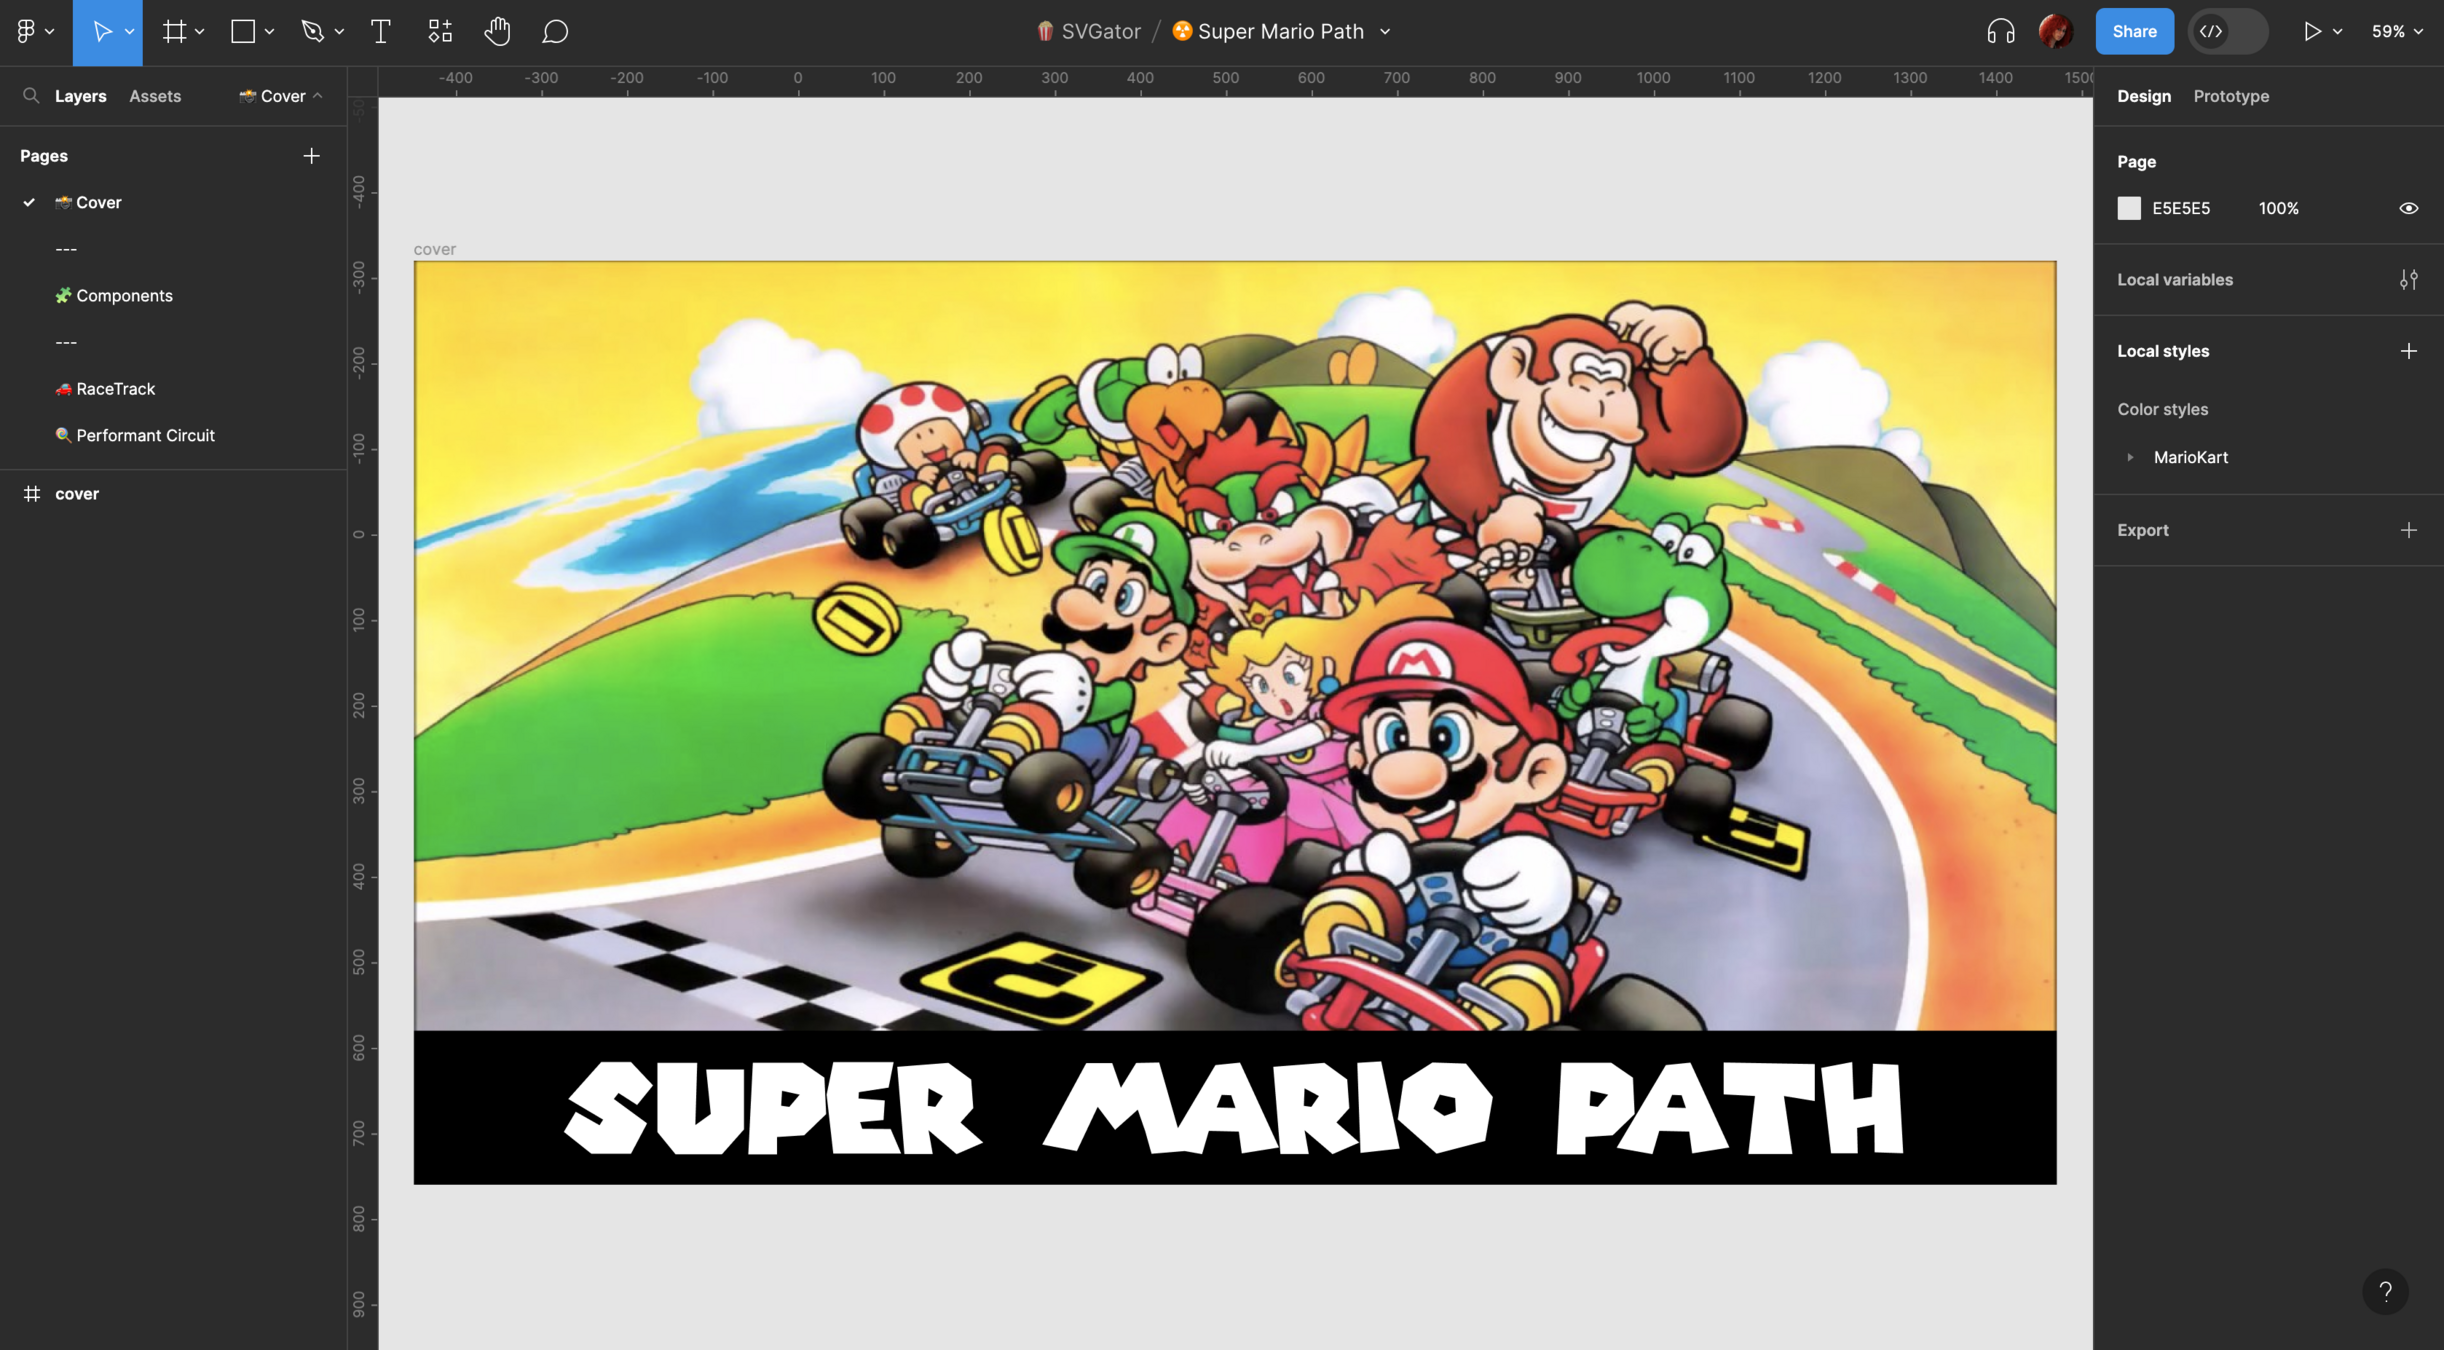Start audio conversation with headphones icon

pyautogui.click(x=2000, y=32)
